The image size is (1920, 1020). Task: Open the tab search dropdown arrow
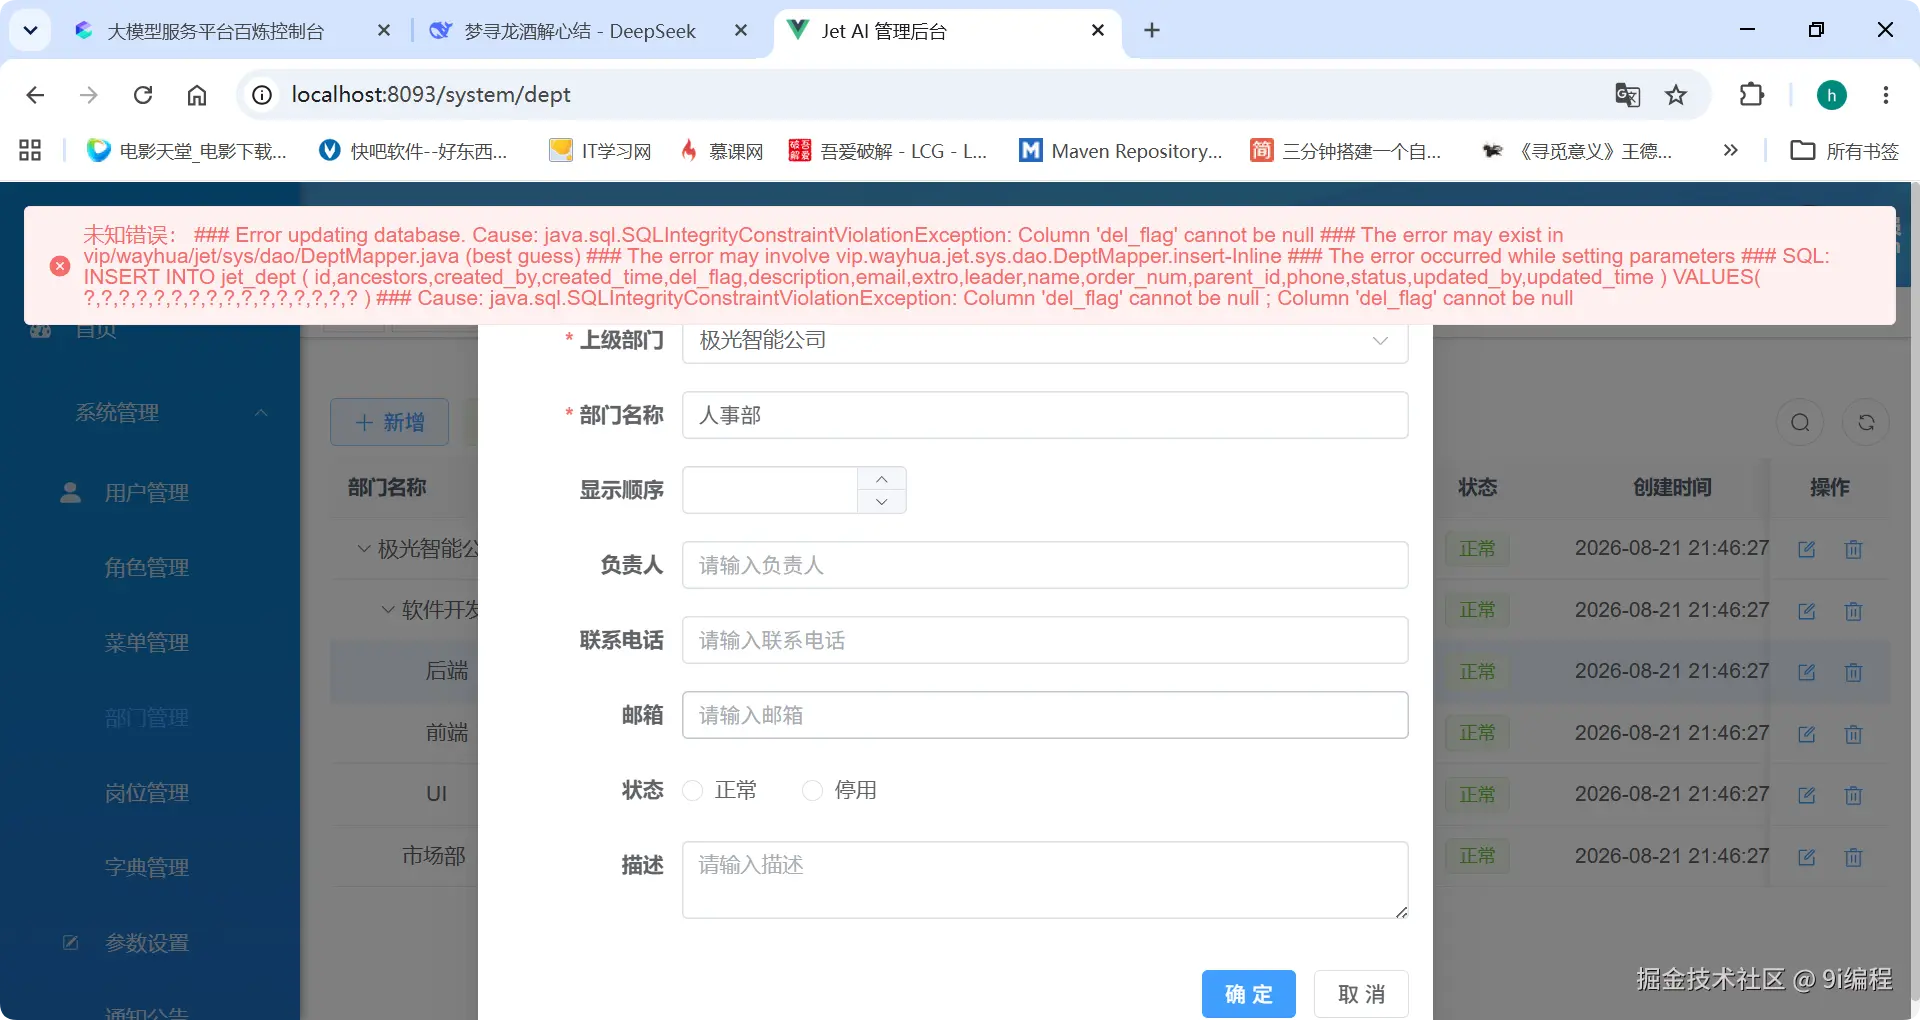[30, 30]
